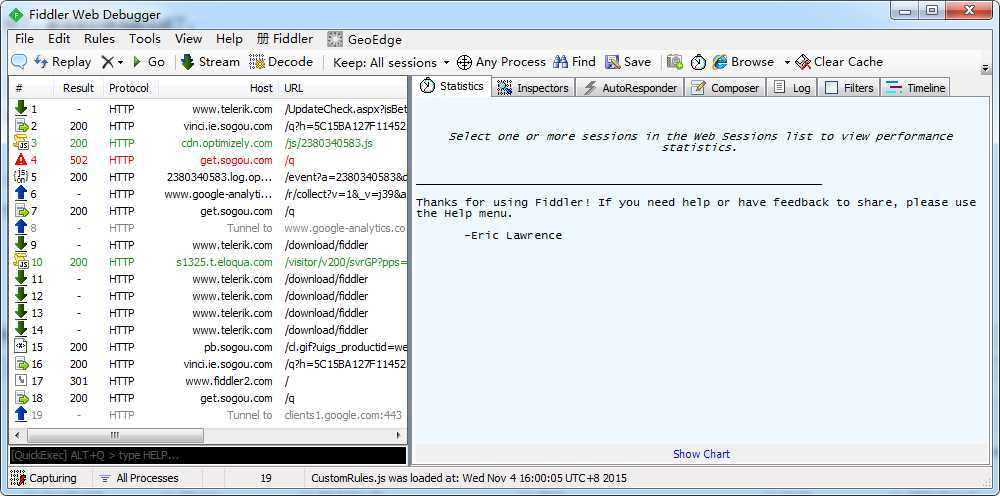Click the Save toolbar button
1000x496 pixels.
pos(628,62)
